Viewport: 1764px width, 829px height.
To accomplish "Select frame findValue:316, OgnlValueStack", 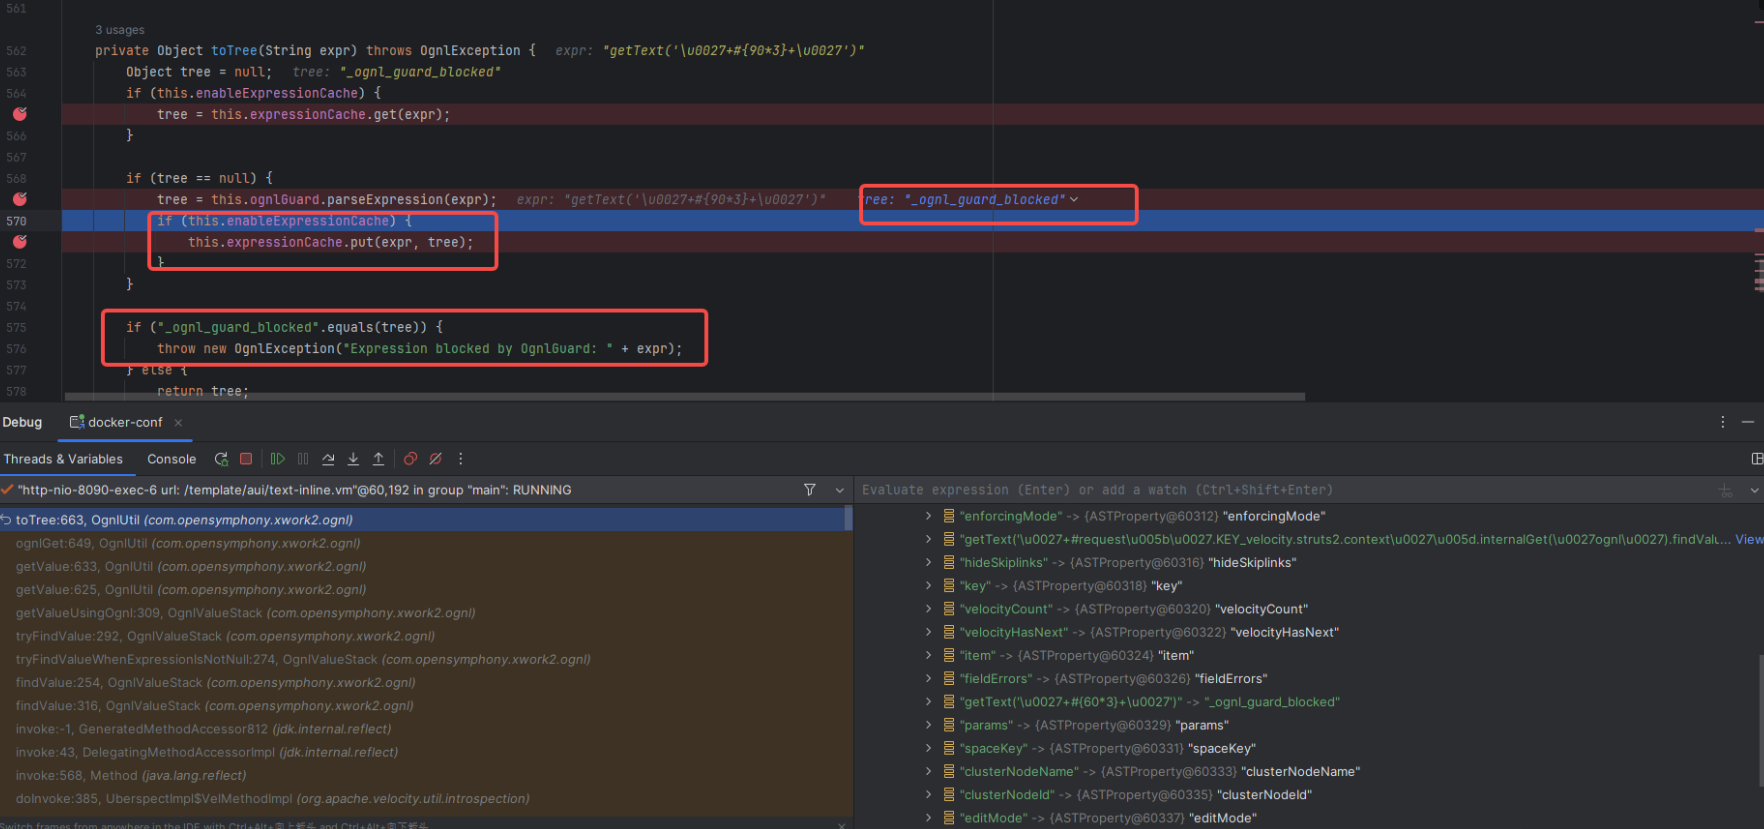I will (x=424, y=705).
